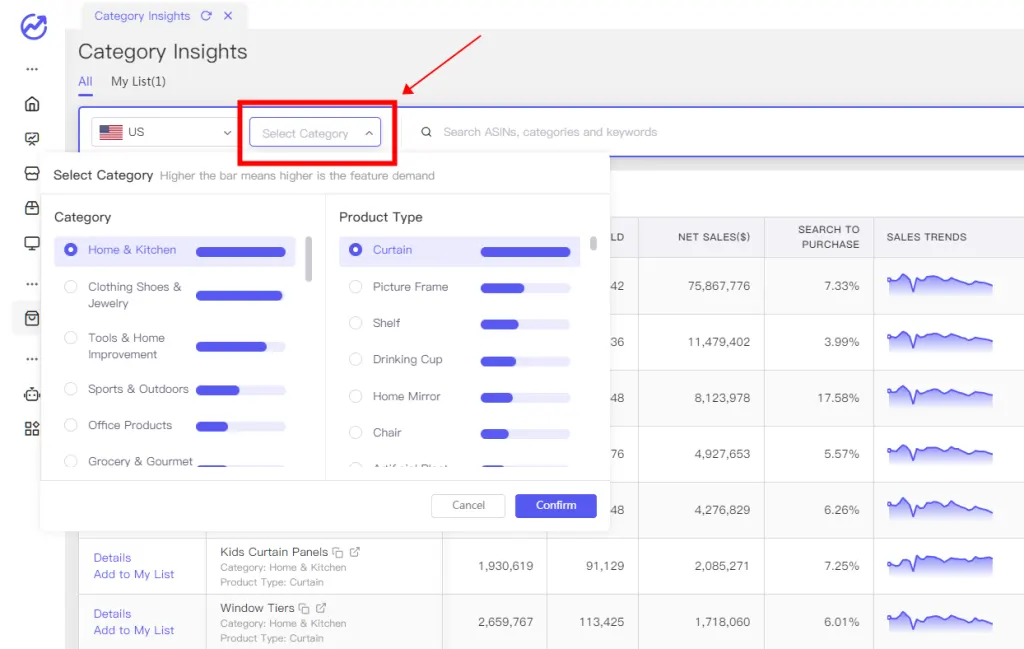
Task: Copy the Kids Curtain Panels name
Action: [338, 552]
